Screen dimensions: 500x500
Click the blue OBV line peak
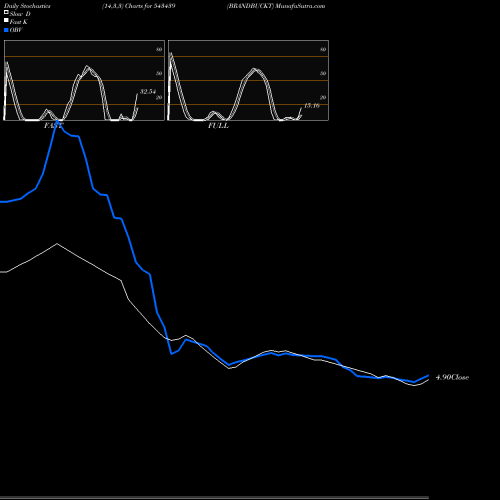[57, 122]
